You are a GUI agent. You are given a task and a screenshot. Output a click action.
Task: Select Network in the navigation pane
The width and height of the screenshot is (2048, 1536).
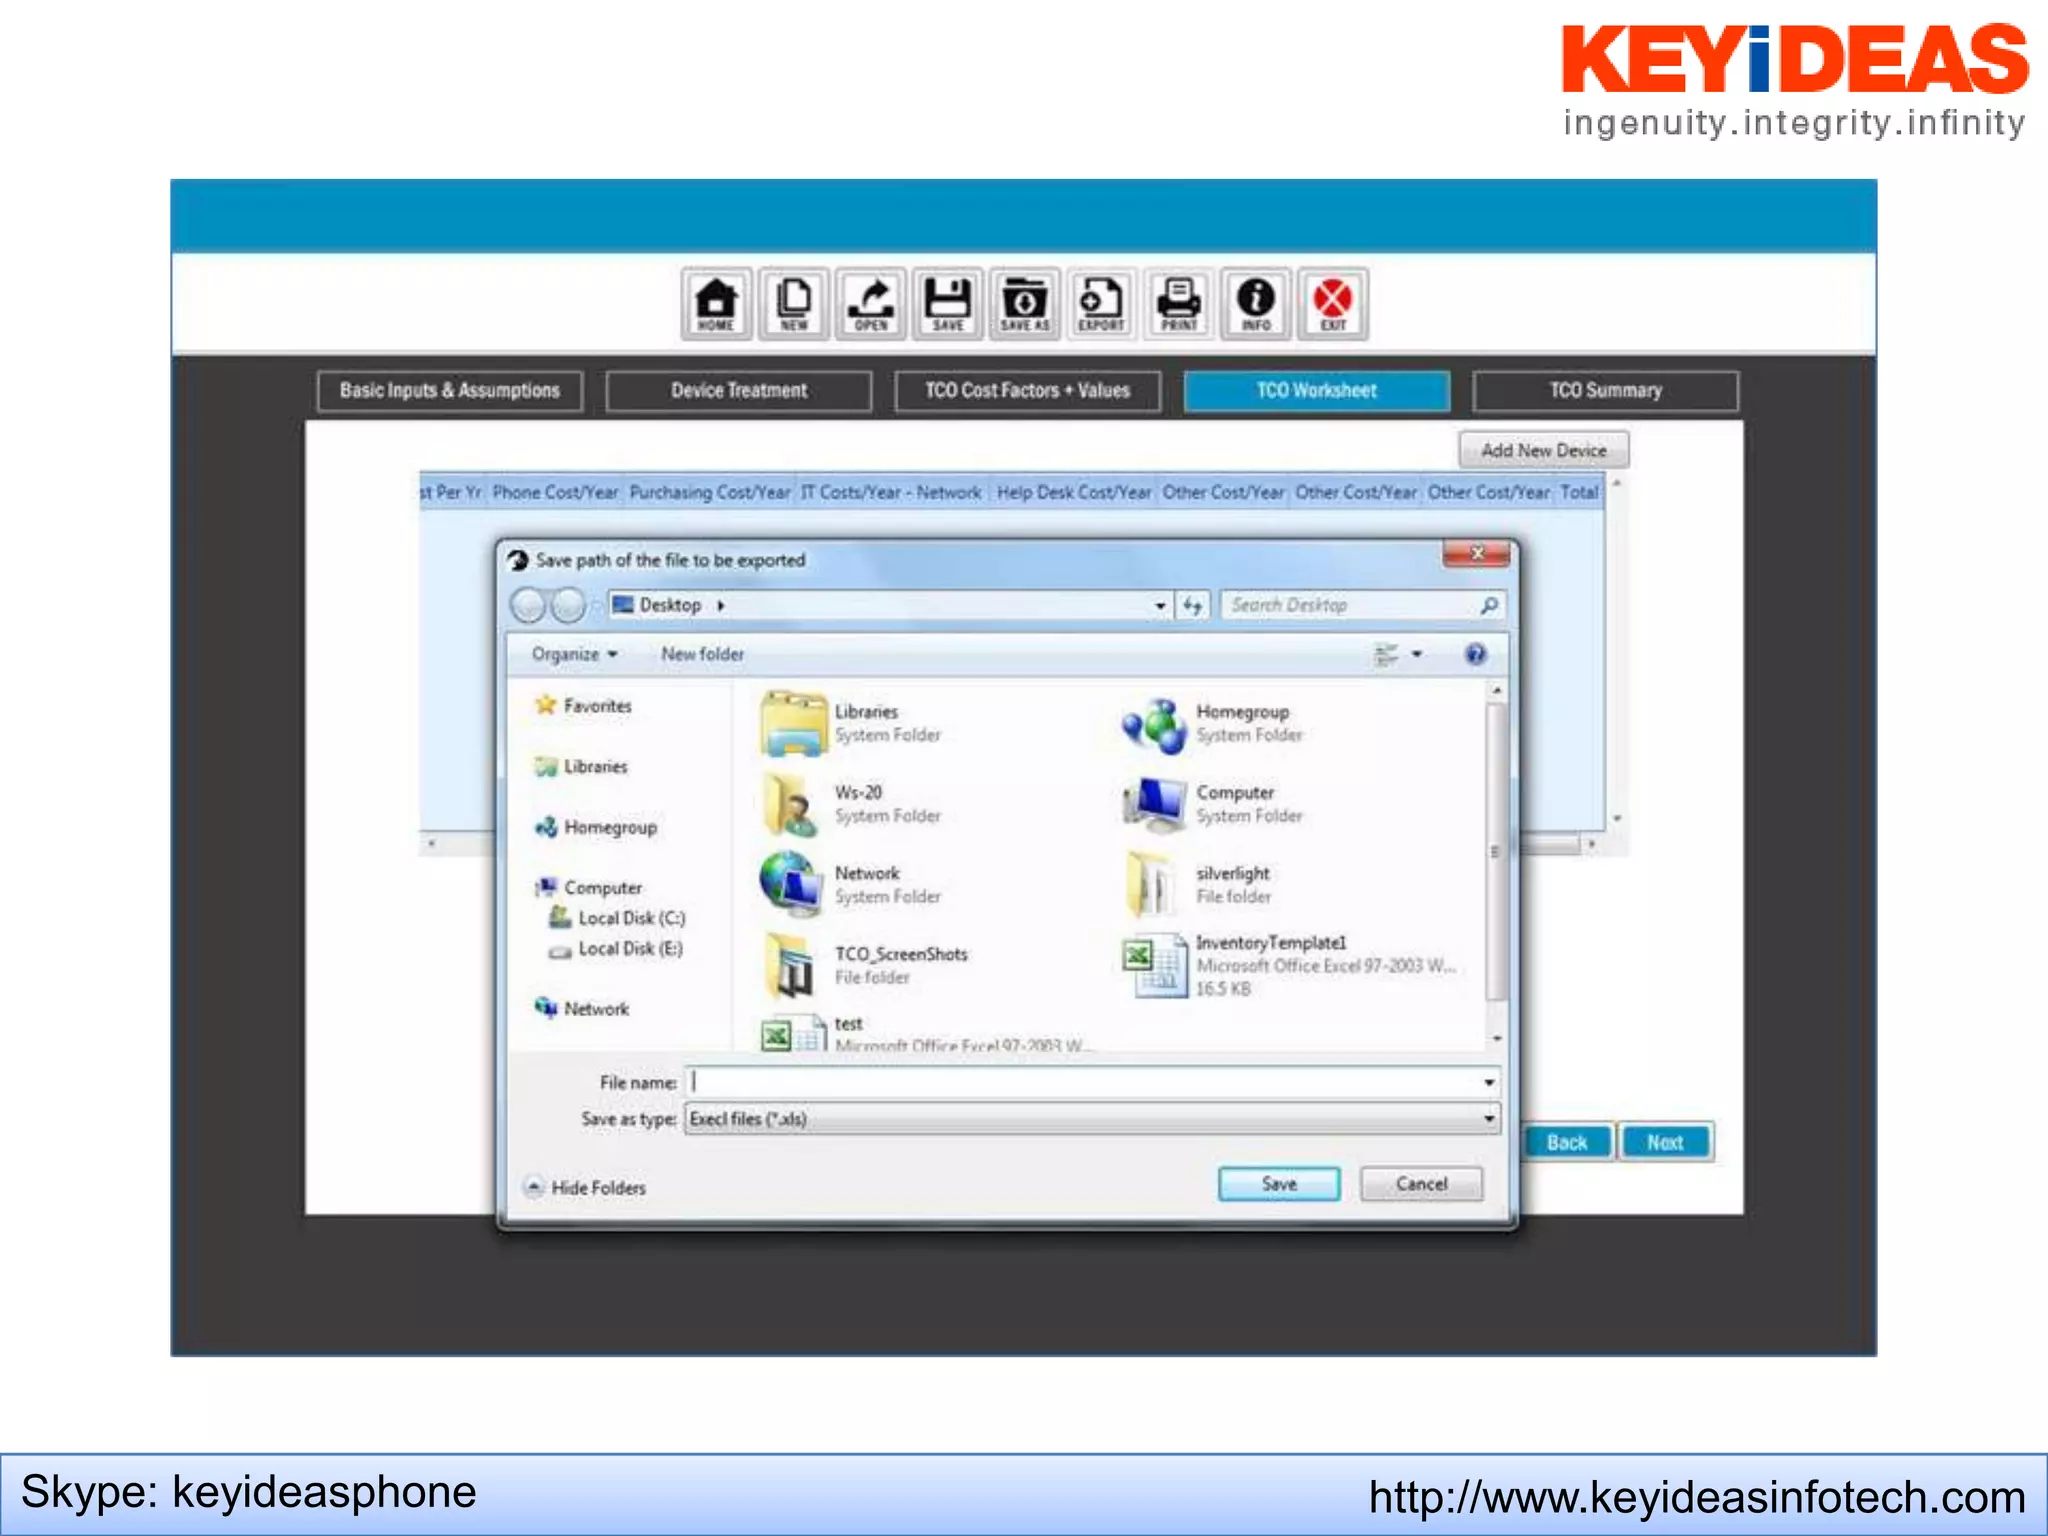(582, 1009)
